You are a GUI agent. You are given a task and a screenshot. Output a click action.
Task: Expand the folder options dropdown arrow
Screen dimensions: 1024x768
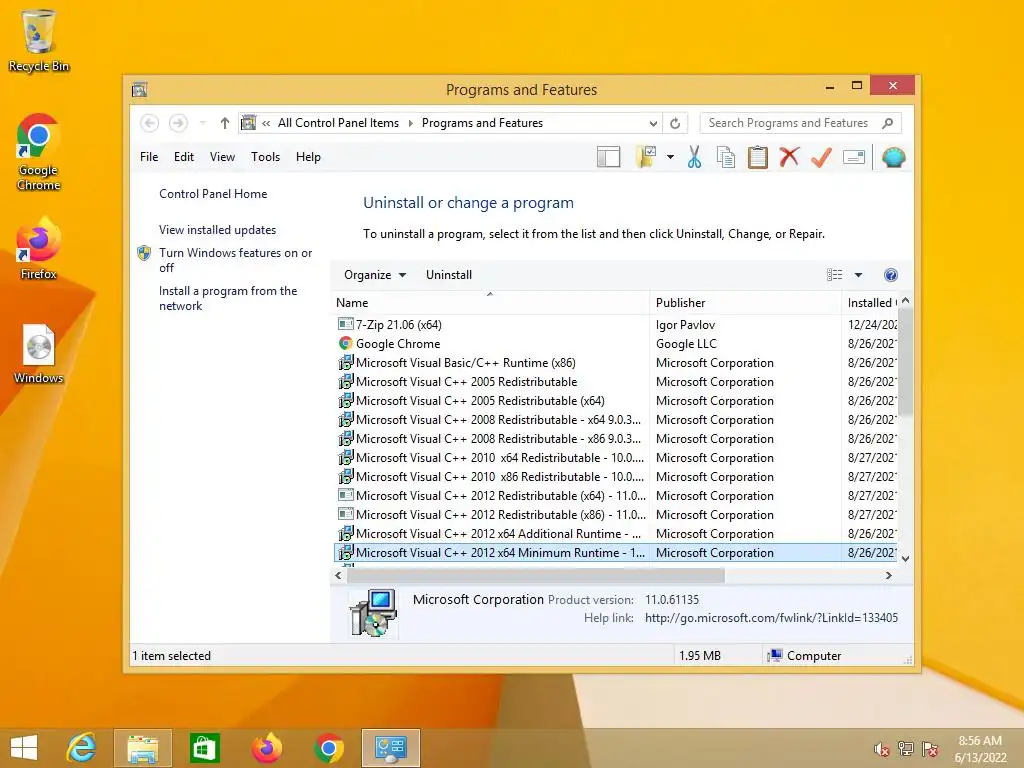coord(670,157)
